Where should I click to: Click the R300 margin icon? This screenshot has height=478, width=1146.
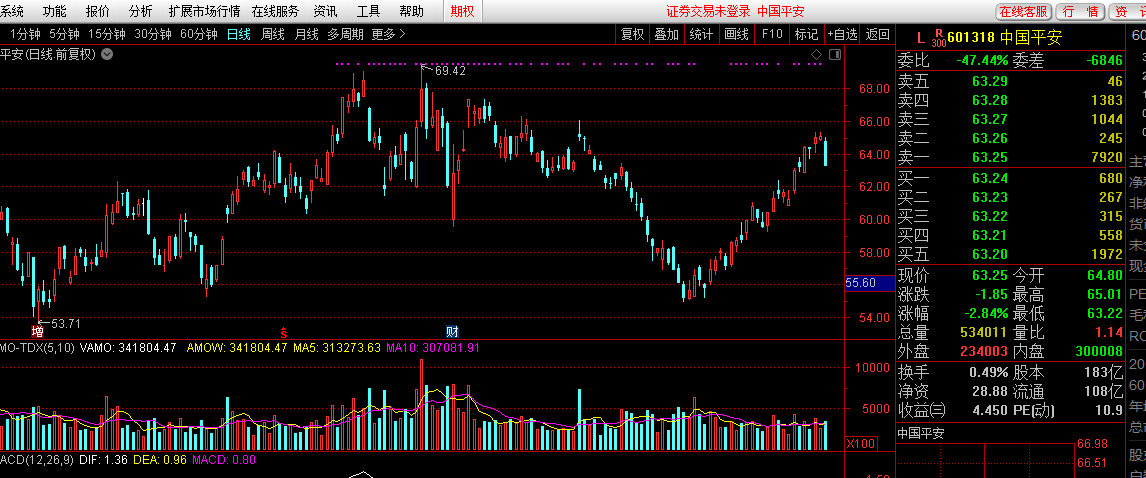click(938, 37)
